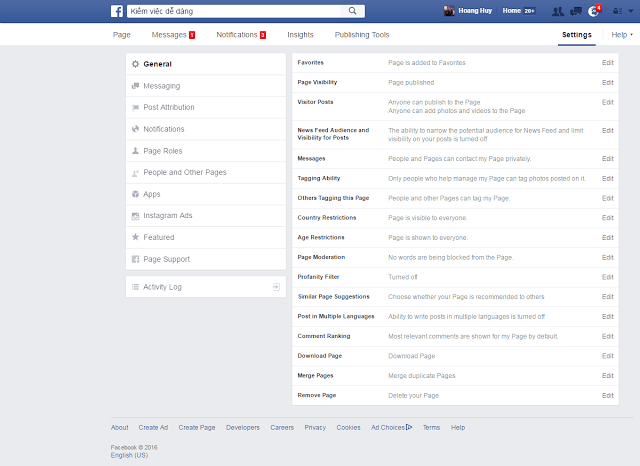This screenshot has height=466, width=640.
Task: Select Page Roles in settings sidebar
Action: pyautogui.click(x=206, y=151)
